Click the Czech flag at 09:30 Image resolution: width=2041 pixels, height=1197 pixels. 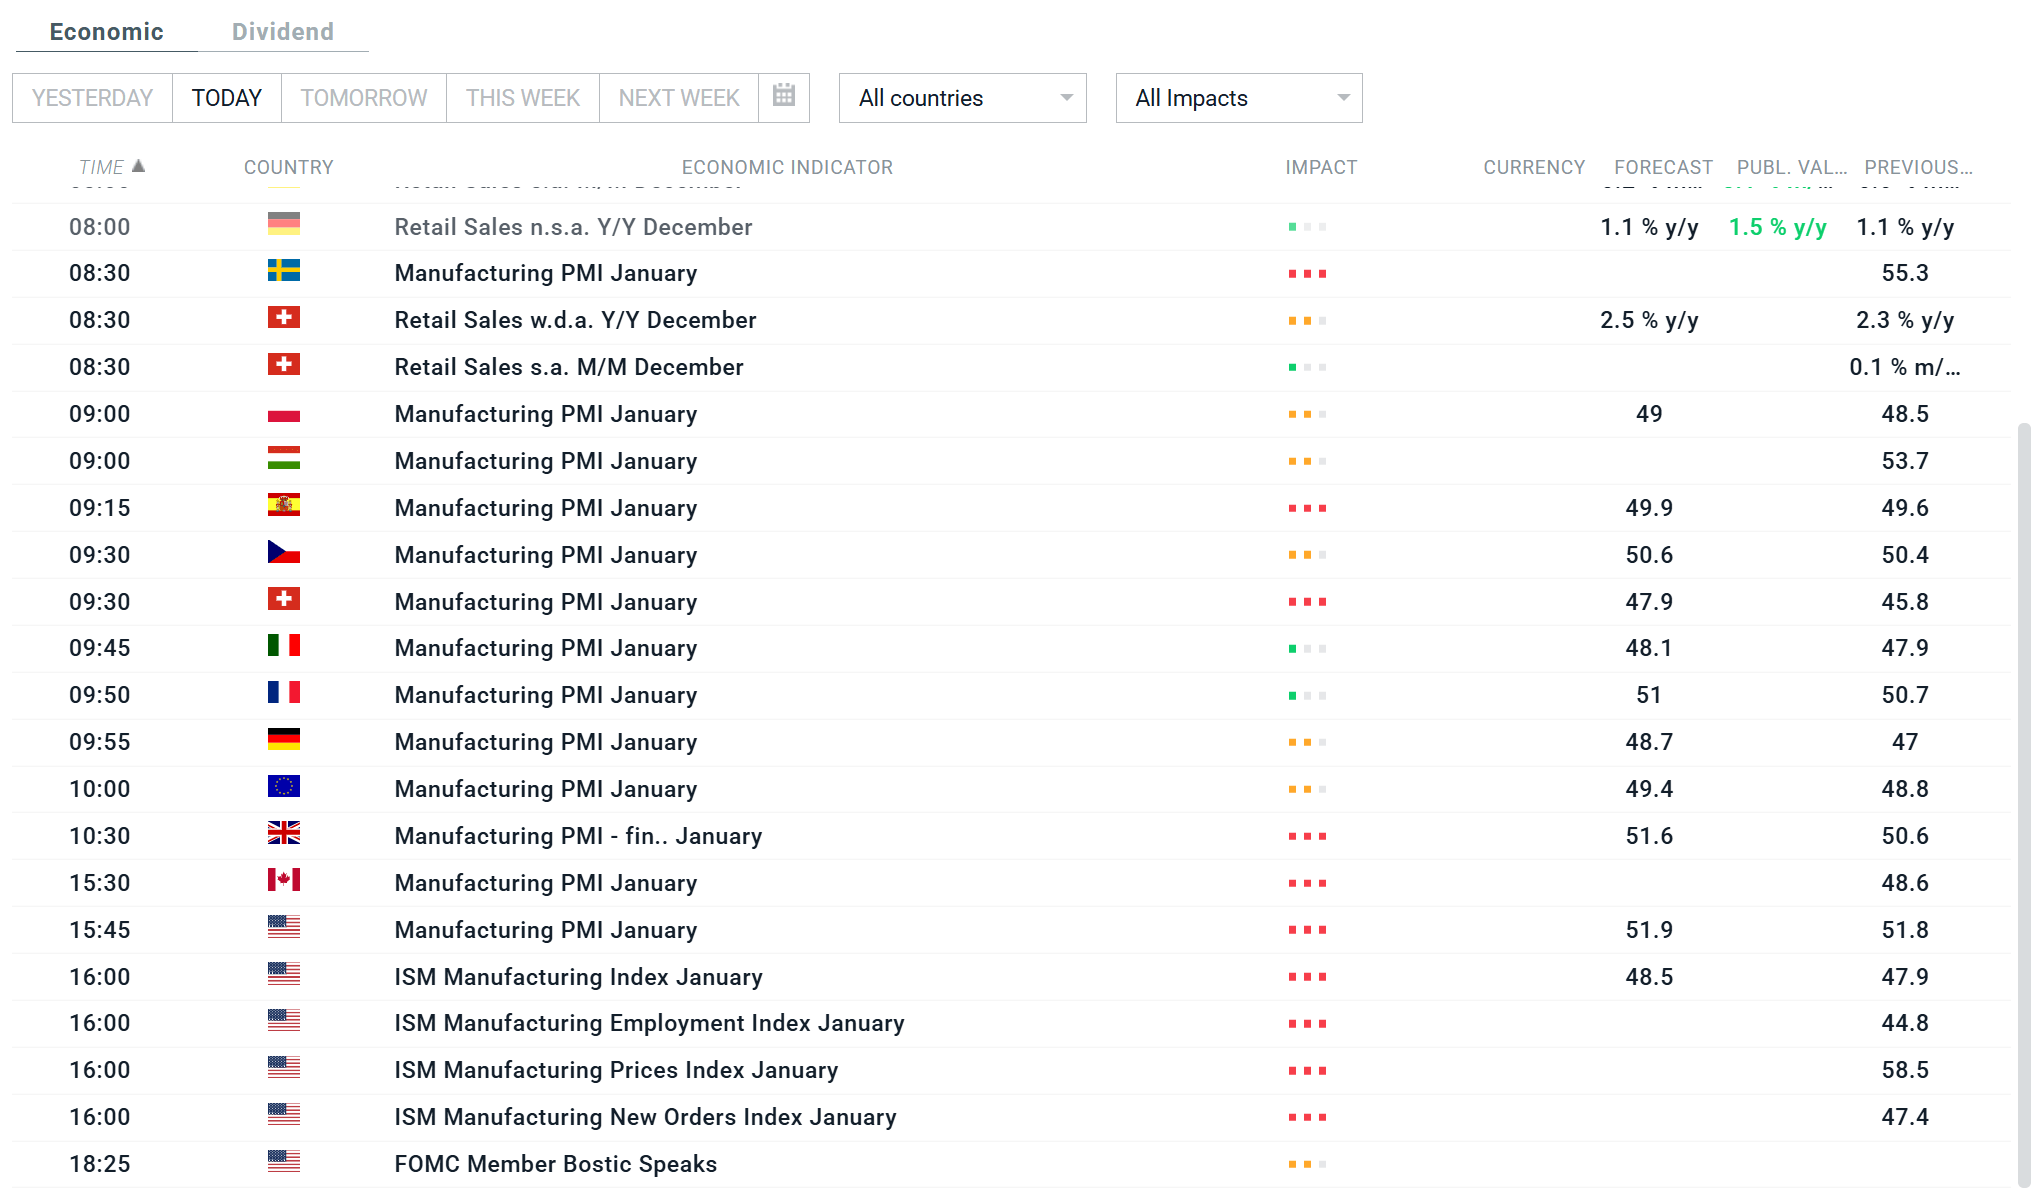coord(283,553)
